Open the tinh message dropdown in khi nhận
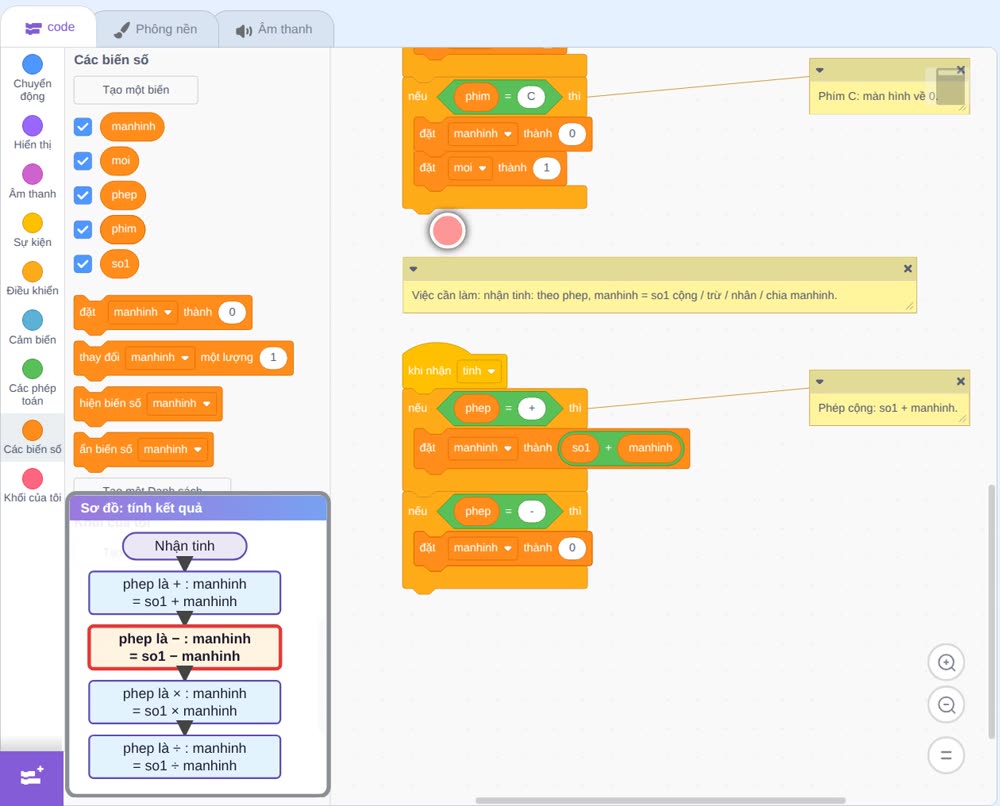 point(479,371)
